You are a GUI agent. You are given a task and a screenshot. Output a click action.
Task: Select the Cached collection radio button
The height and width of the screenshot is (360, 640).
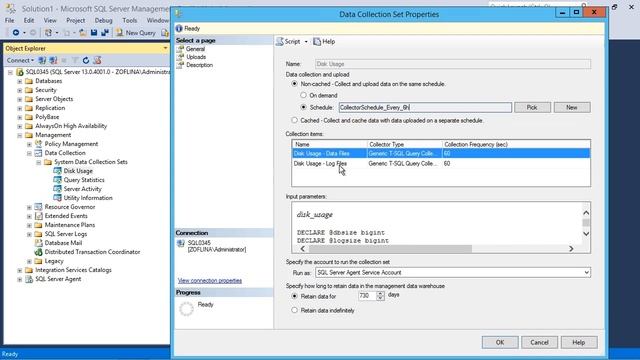pyautogui.click(x=294, y=120)
